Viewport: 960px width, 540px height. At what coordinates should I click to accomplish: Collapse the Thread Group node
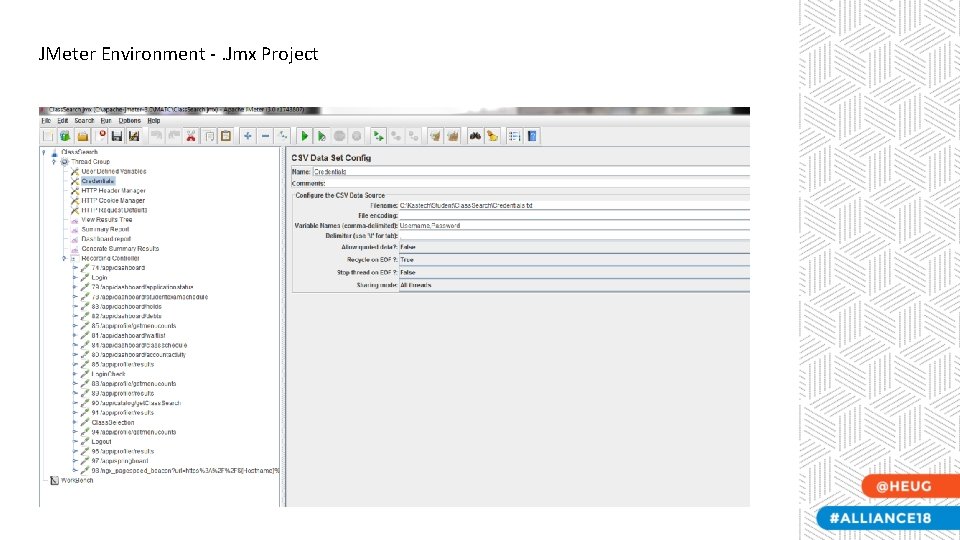[53, 162]
